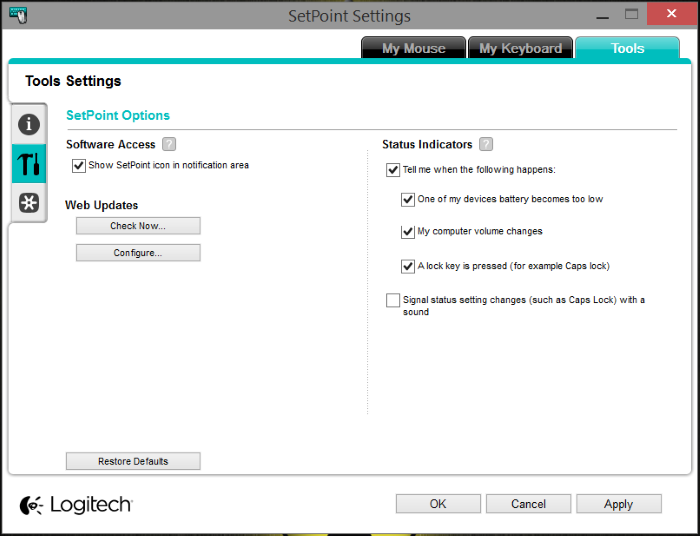700x536 pixels.
Task: Select the hammer and screwdriver tools icon
Action: pyautogui.click(x=29, y=163)
